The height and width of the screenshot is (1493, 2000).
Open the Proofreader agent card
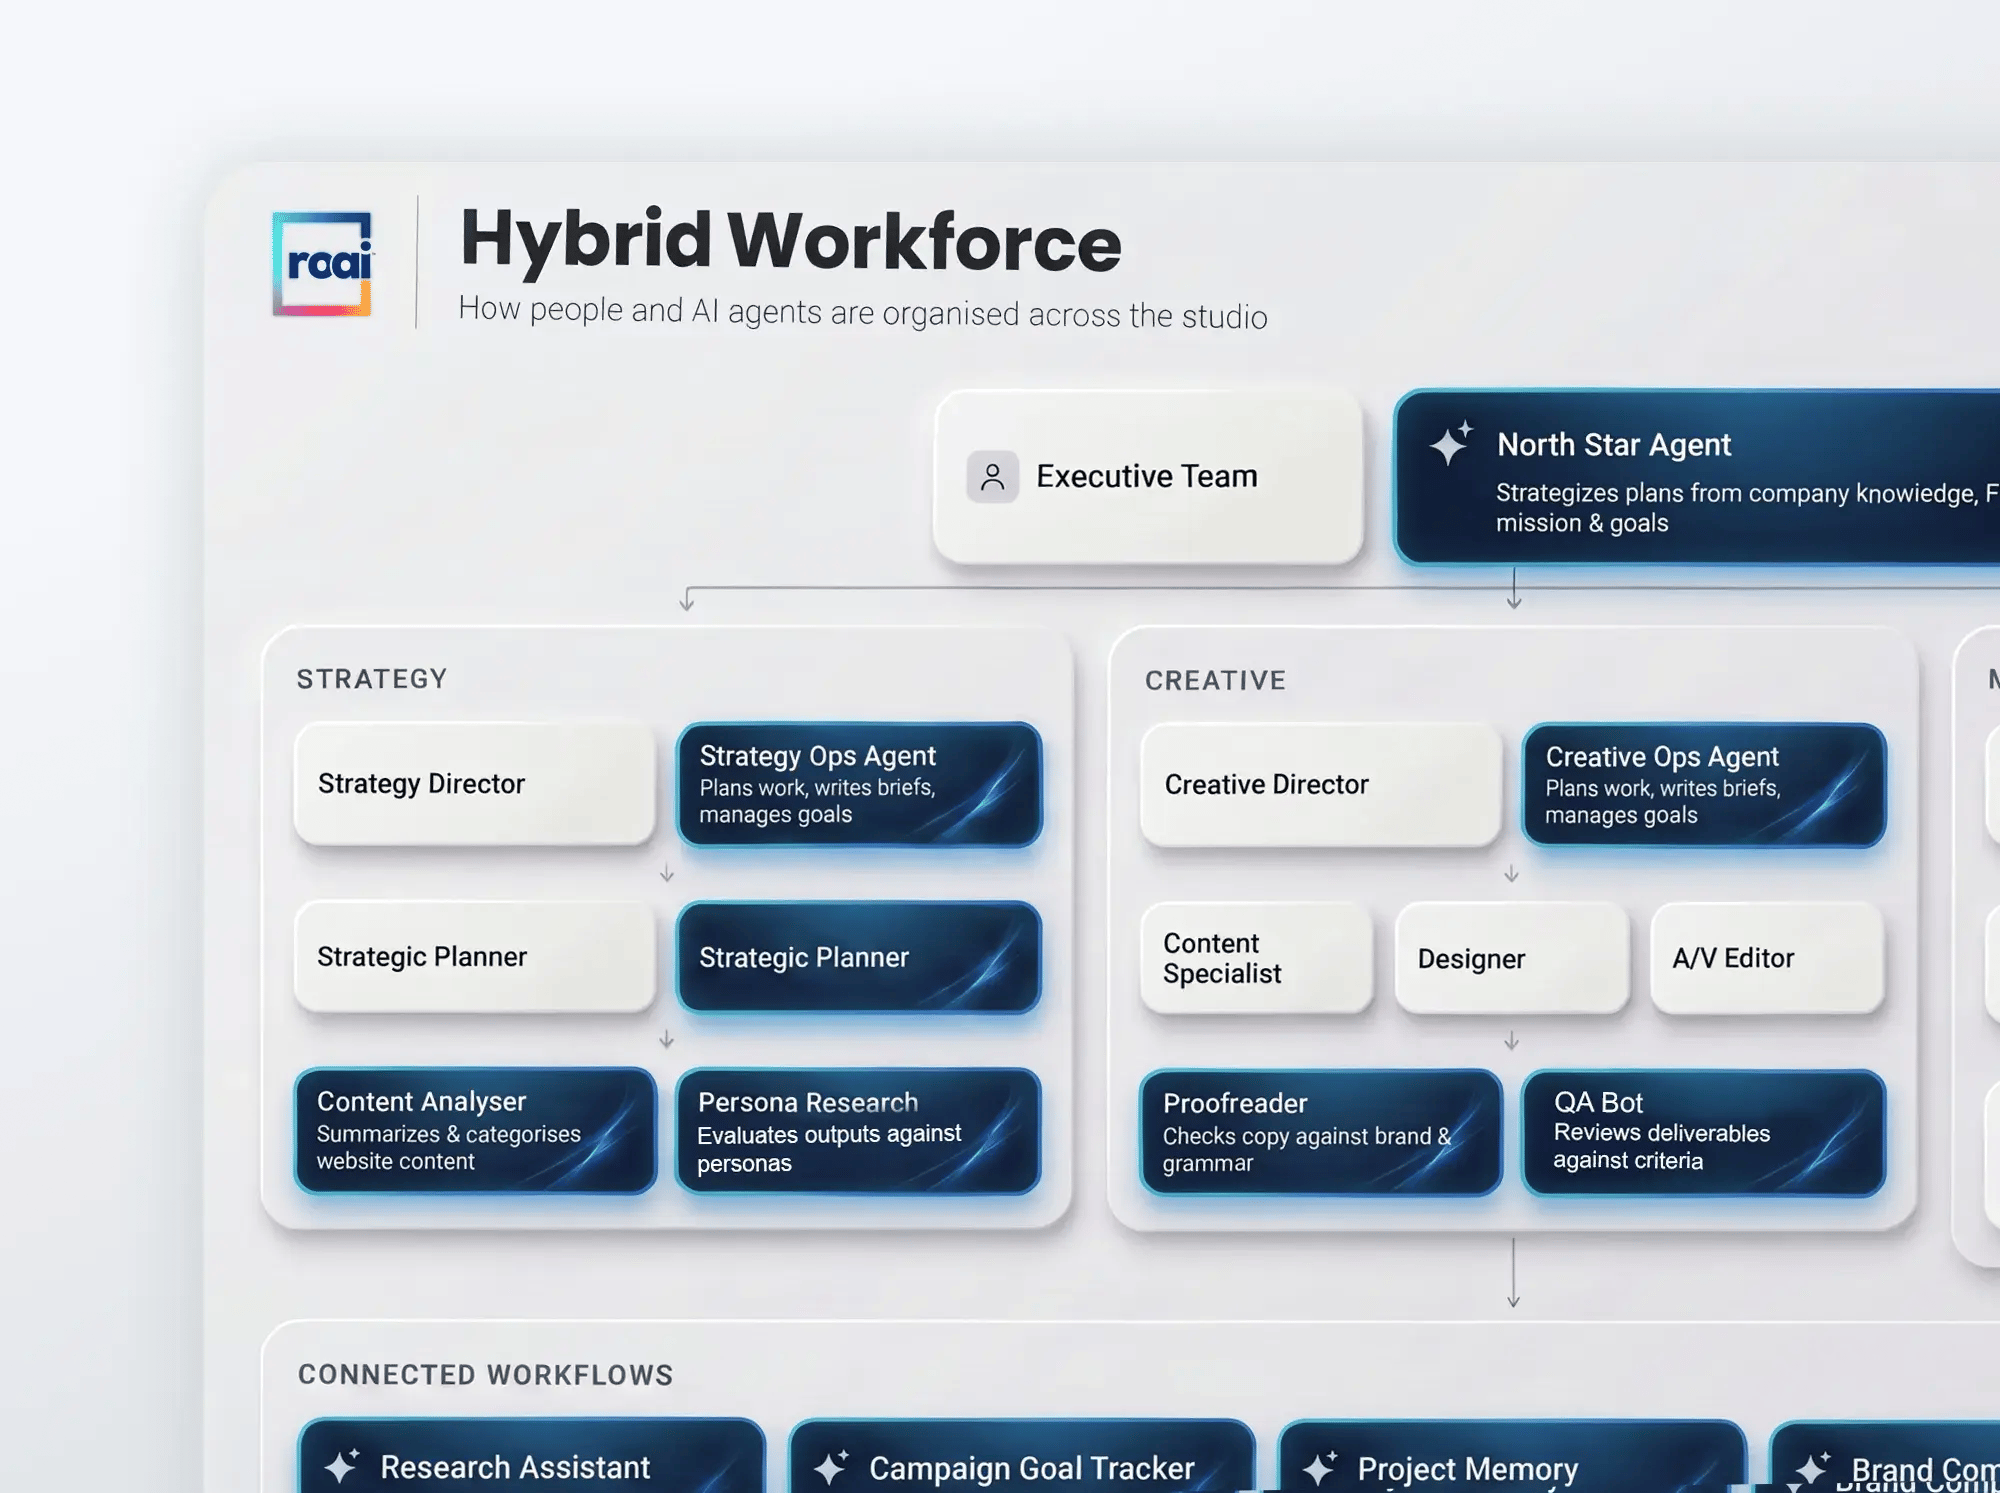(x=1321, y=1133)
